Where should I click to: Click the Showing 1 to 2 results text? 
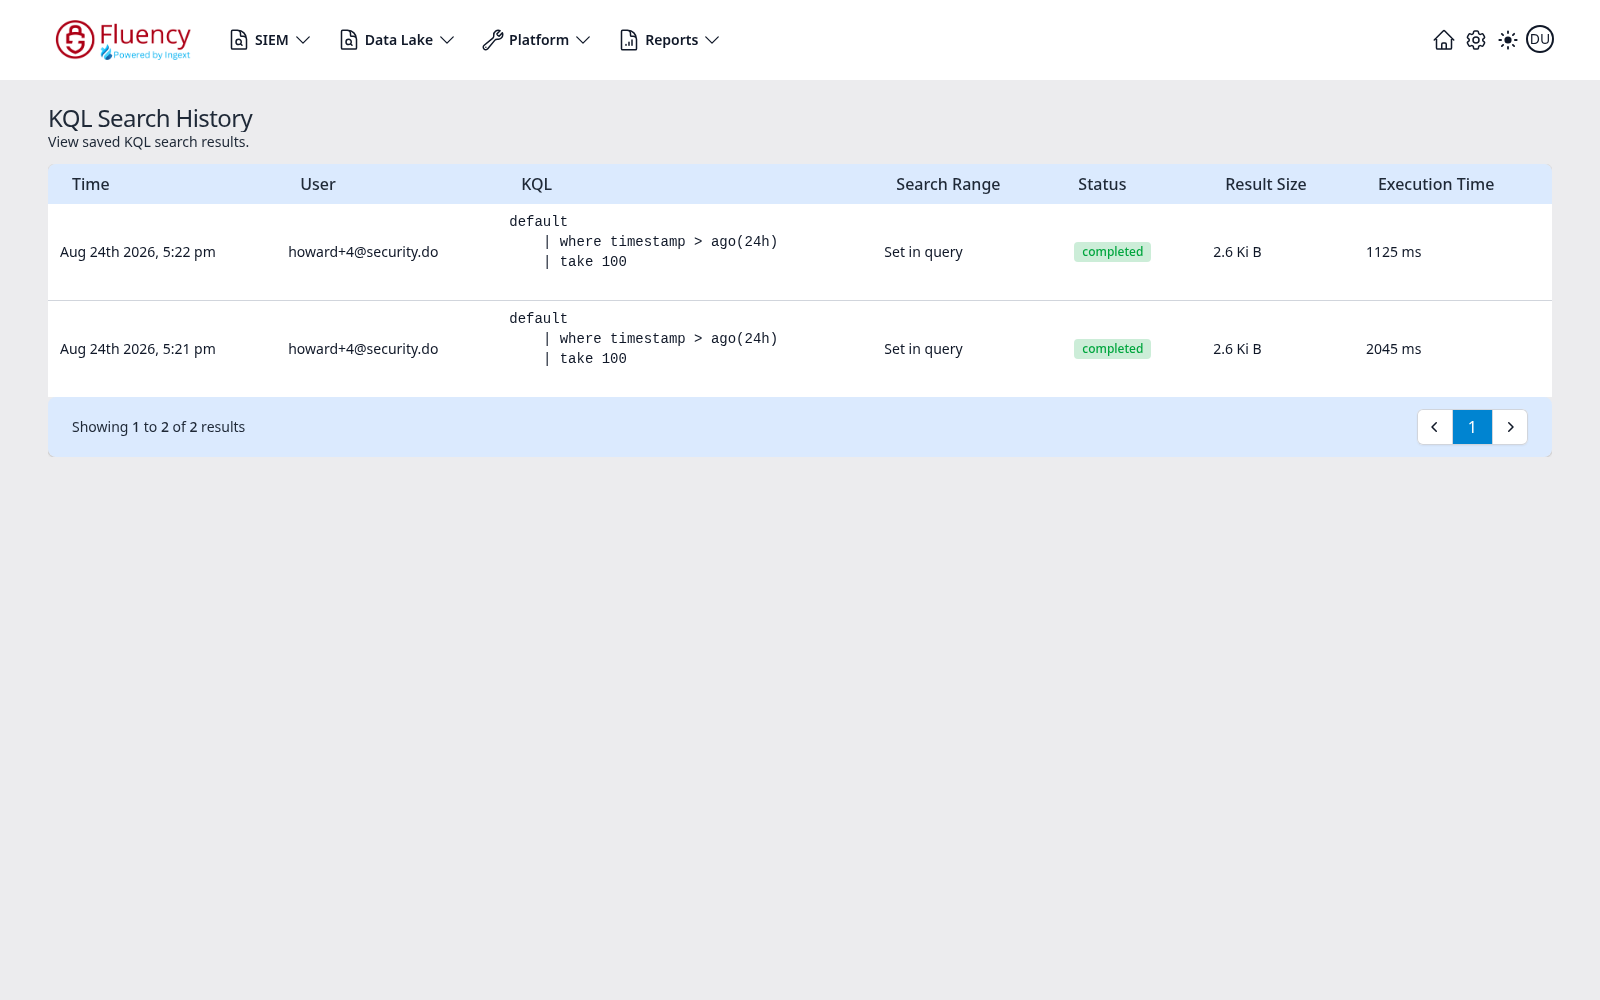pyautogui.click(x=158, y=427)
